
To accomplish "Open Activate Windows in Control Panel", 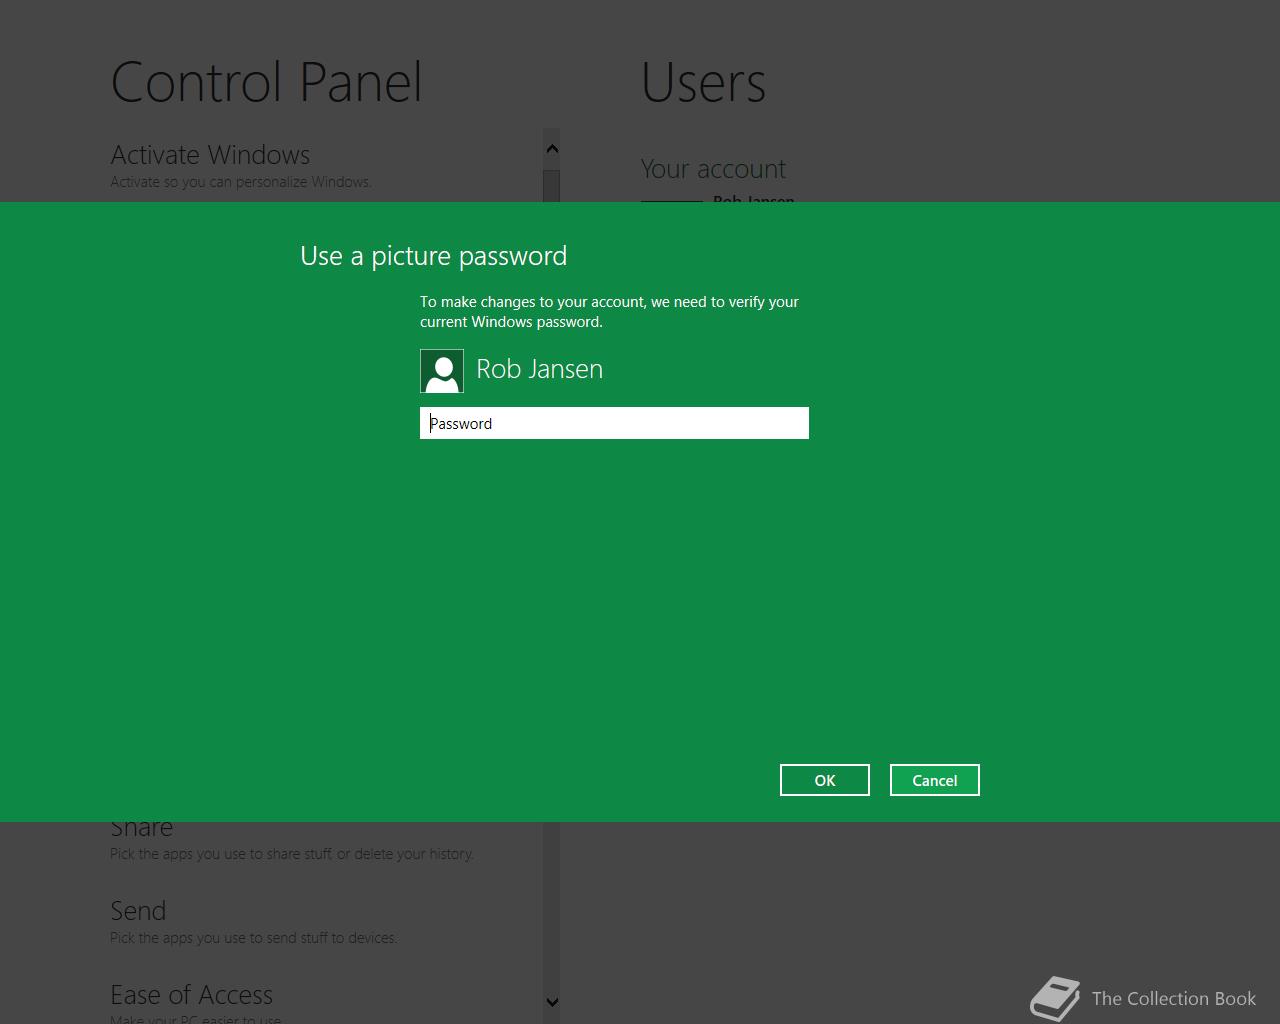I will click(x=210, y=155).
